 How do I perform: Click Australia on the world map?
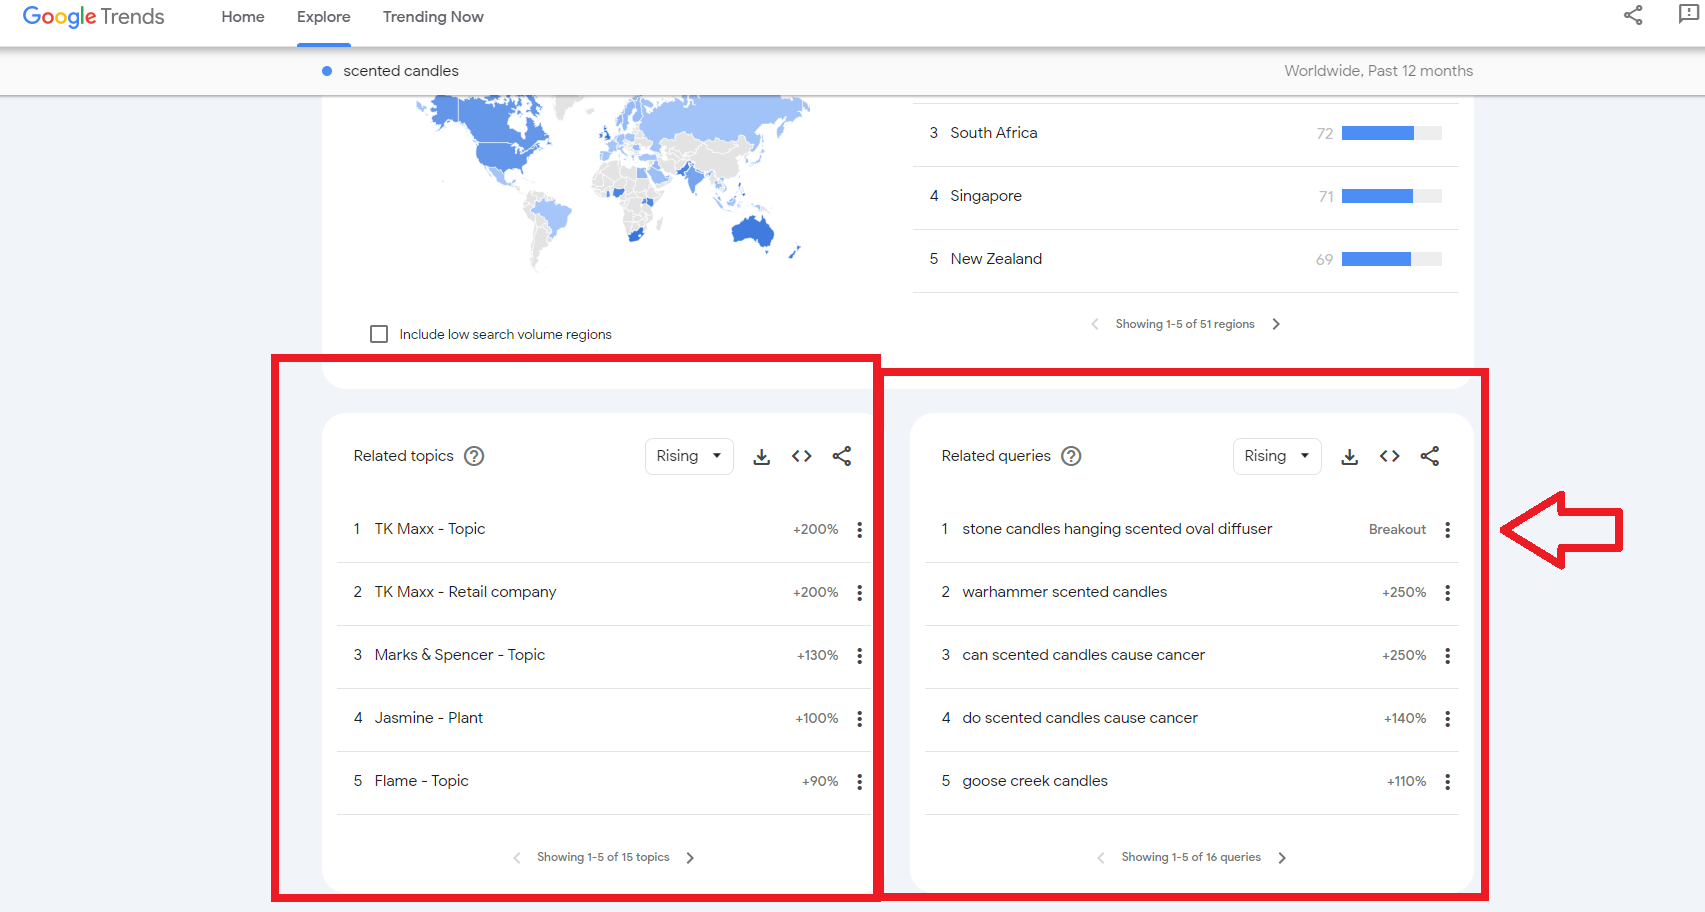pyautogui.click(x=752, y=230)
